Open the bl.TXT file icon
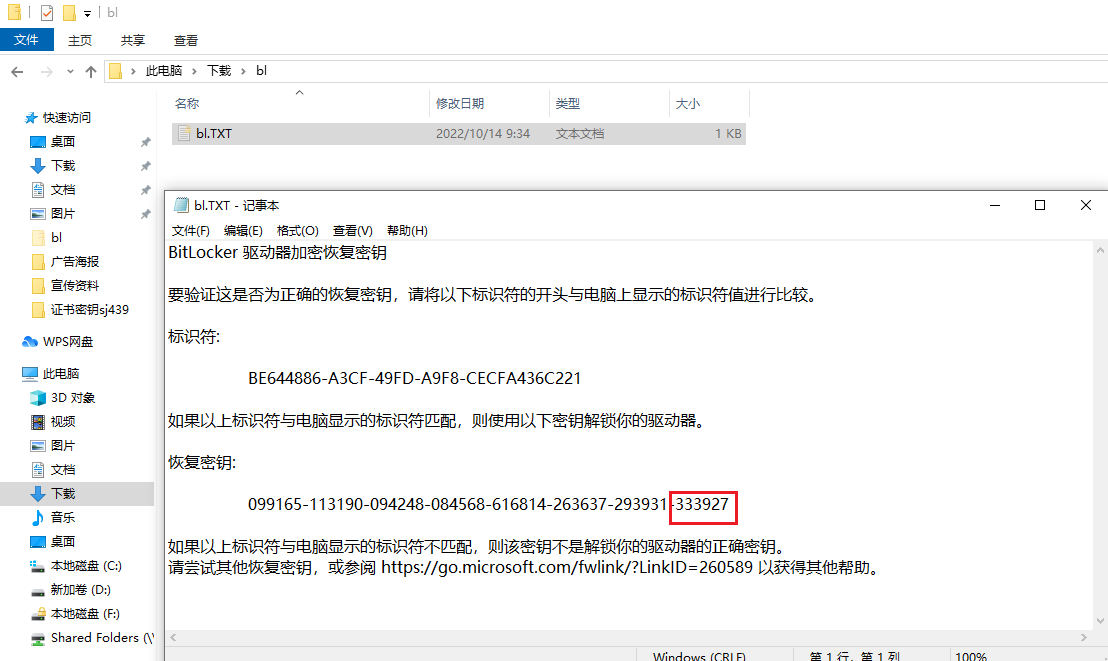The image size is (1108, 661). point(183,133)
